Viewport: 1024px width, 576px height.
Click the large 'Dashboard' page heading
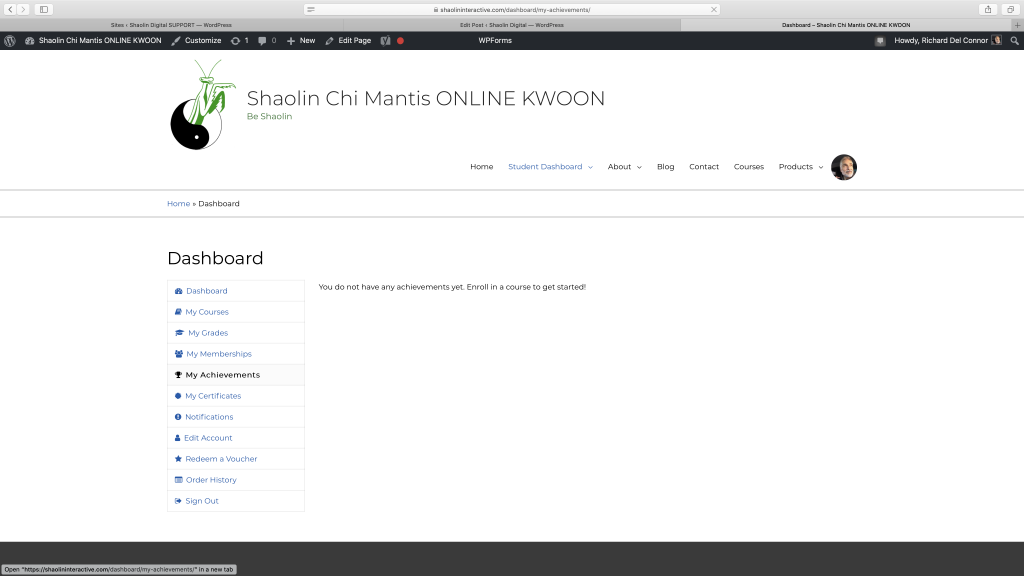pos(215,258)
